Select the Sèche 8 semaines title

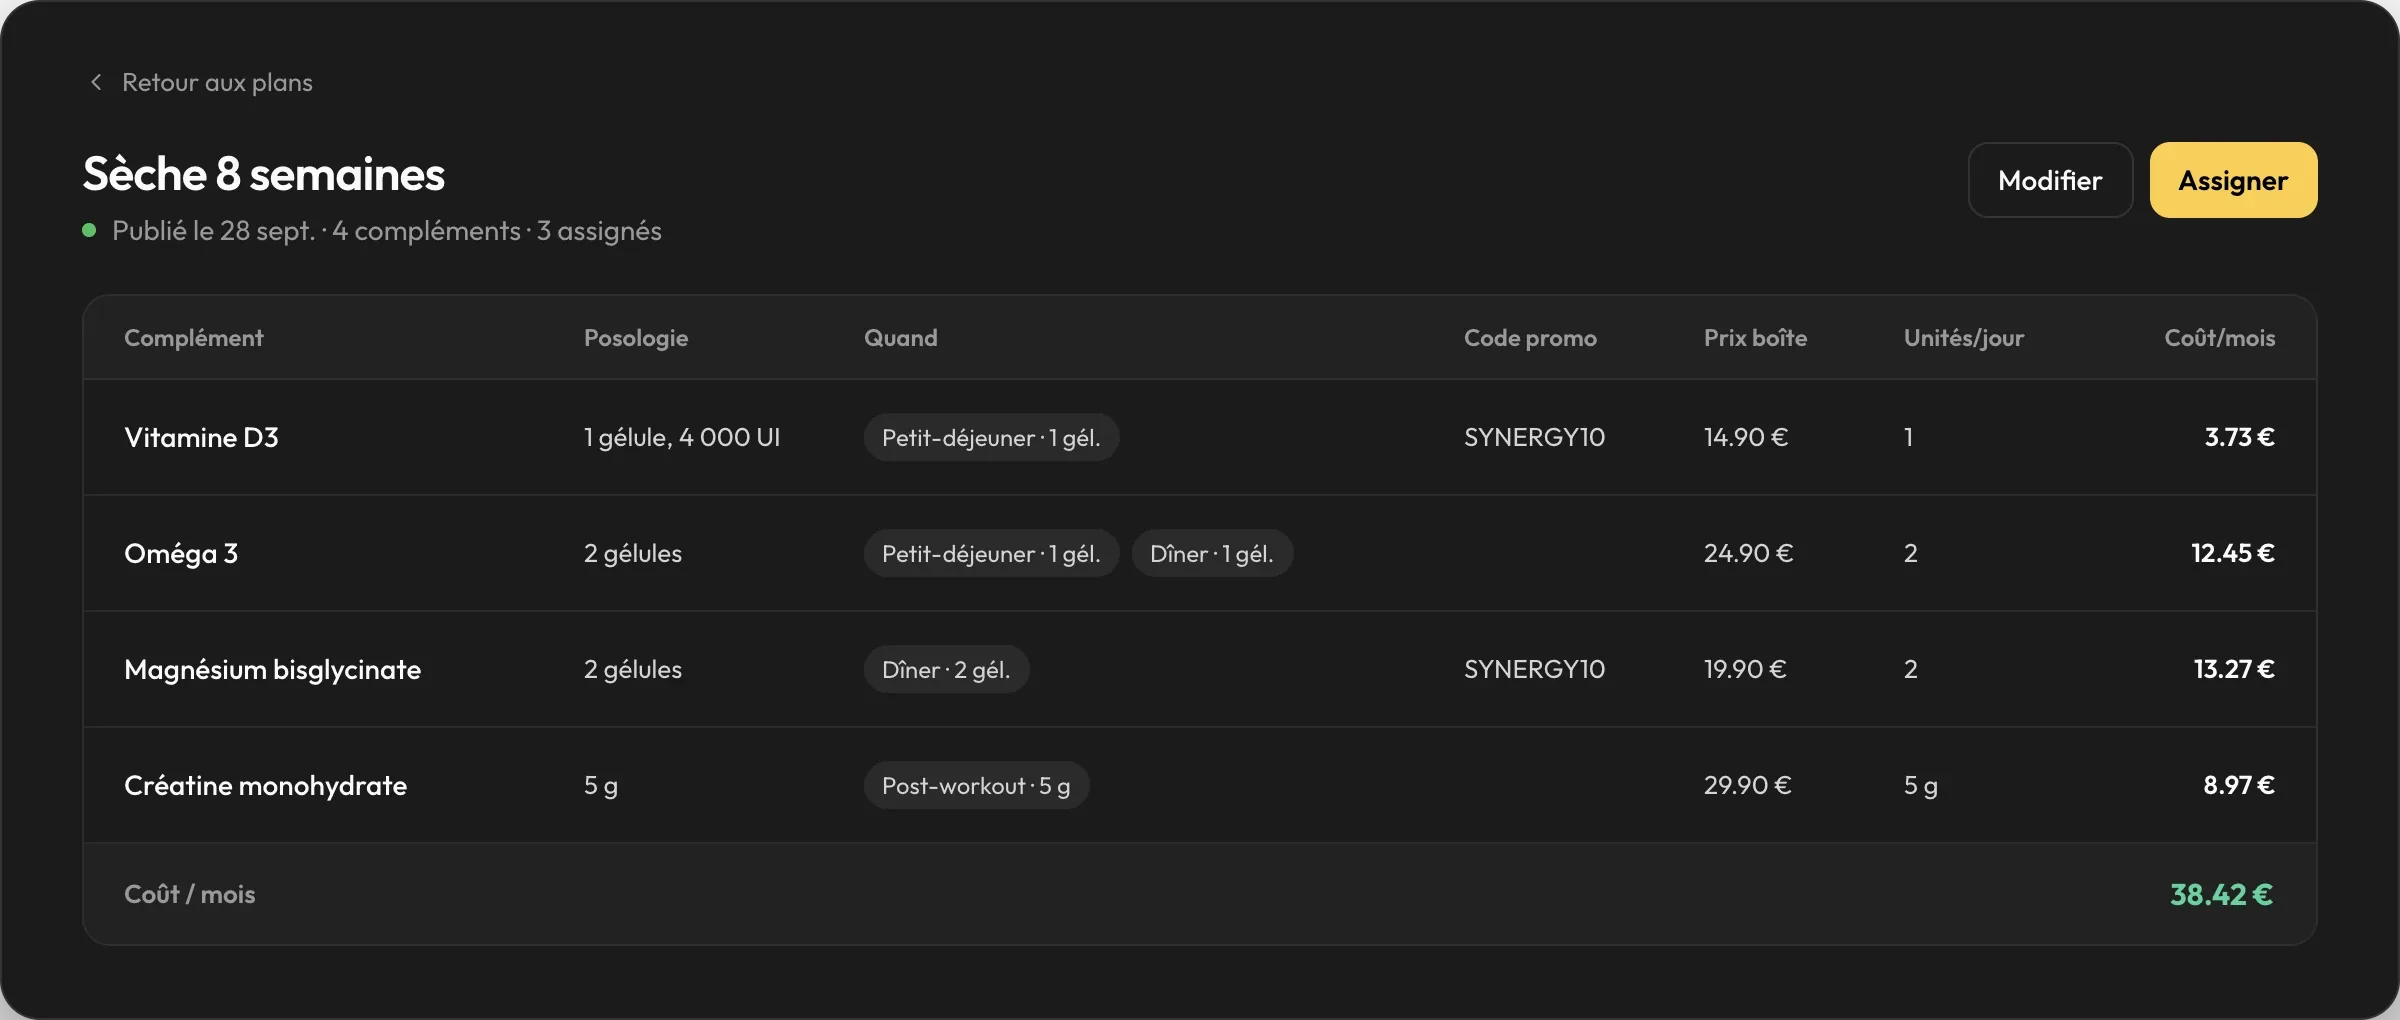(x=264, y=174)
